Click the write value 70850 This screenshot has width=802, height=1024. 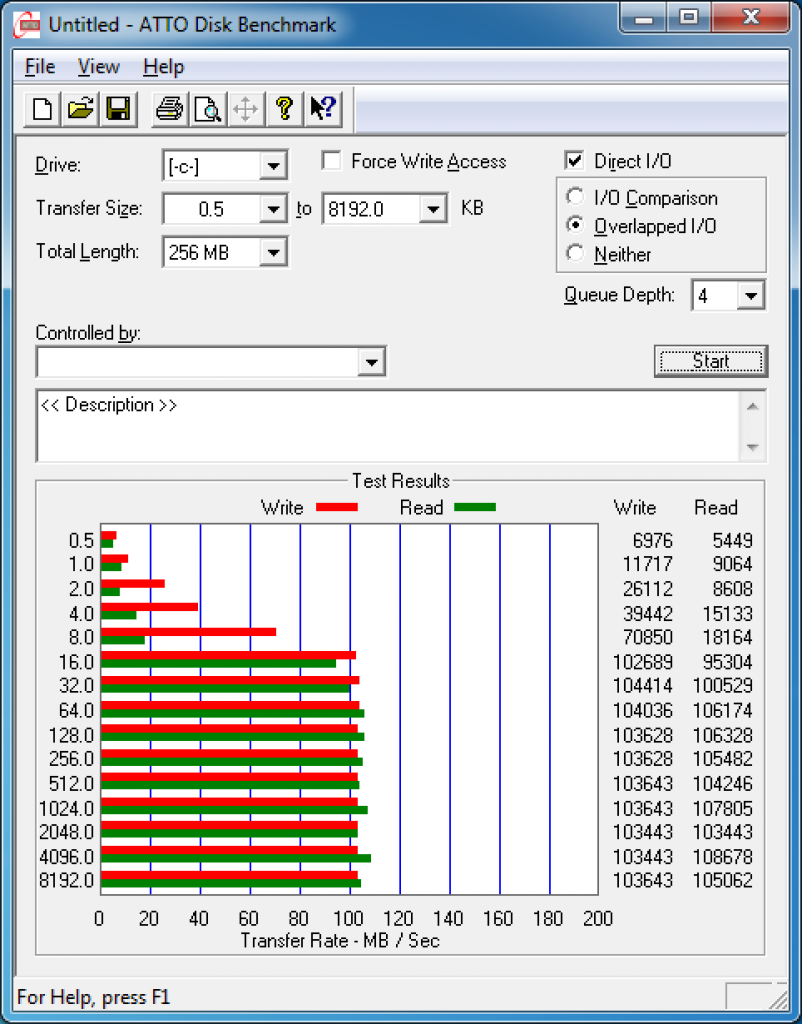click(647, 637)
